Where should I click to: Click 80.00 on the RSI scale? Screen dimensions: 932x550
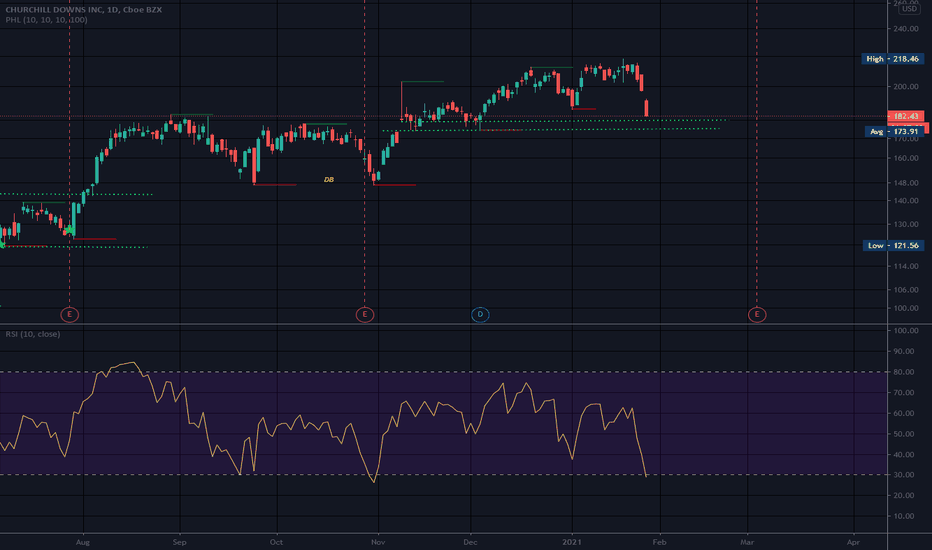[x=903, y=372]
